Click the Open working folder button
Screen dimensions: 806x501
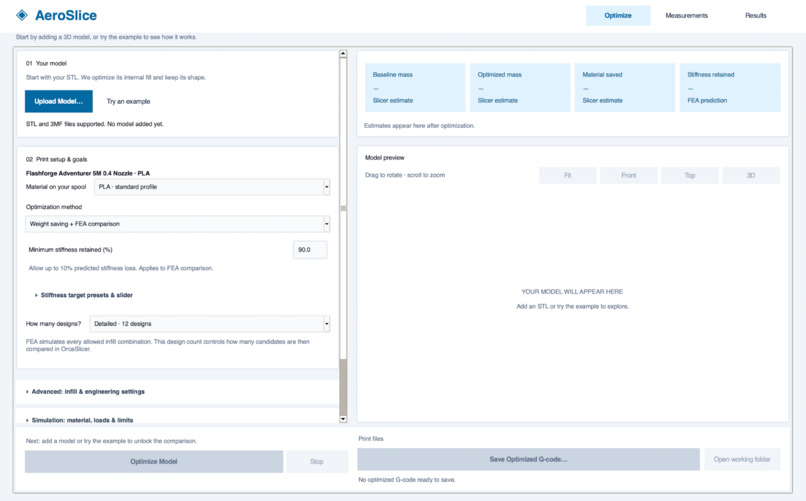click(x=742, y=459)
